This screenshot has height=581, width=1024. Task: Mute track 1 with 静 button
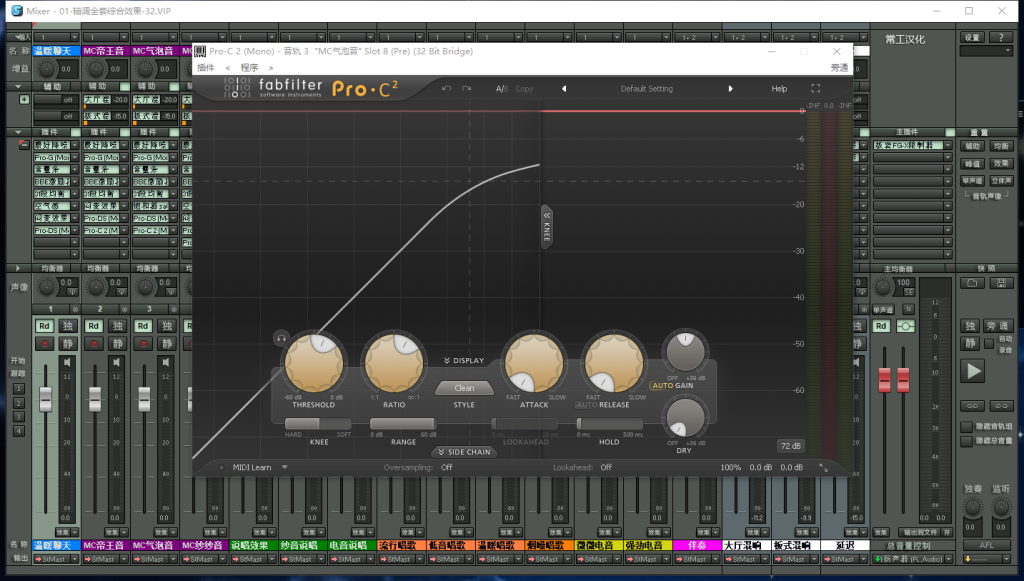(x=68, y=343)
